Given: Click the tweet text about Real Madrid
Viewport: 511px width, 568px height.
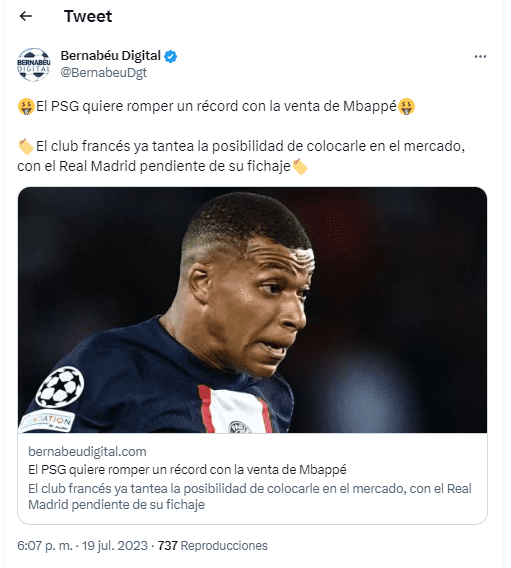Looking at the screenshot, I should click(x=241, y=156).
